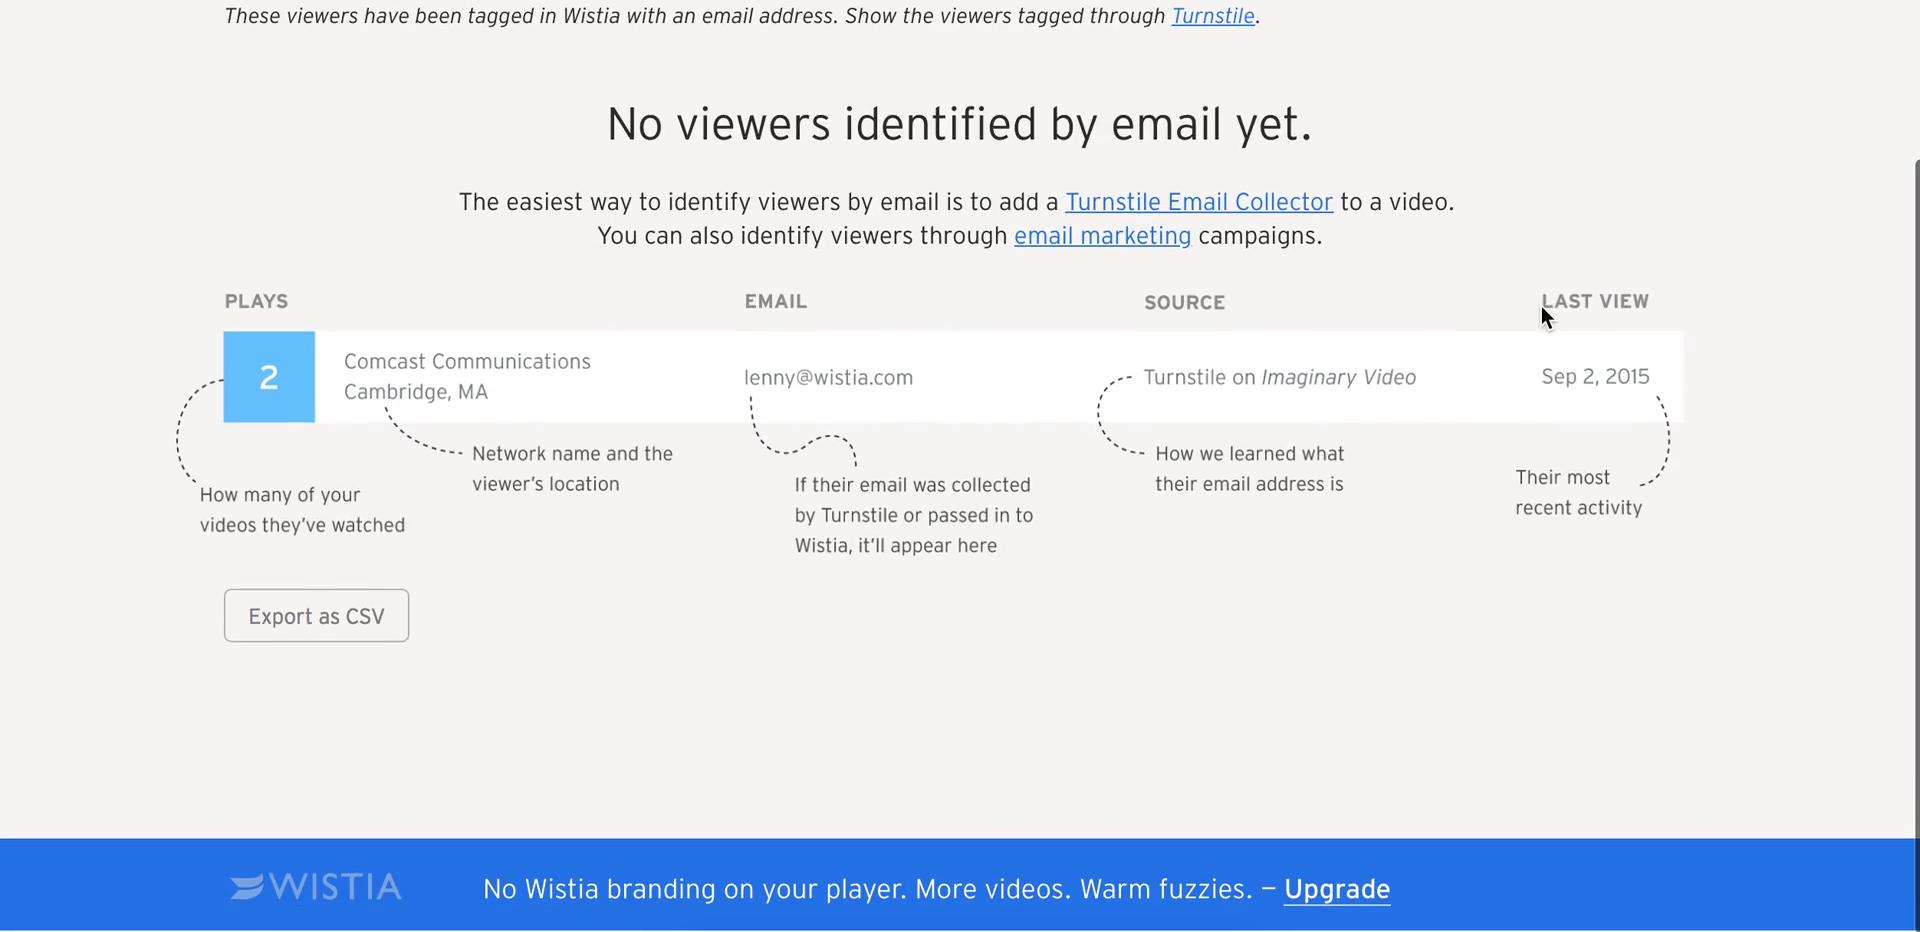Image resolution: width=1920 pixels, height=932 pixels.
Task: Click the lenny@wistia.com email cell
Action: (828, 378)
